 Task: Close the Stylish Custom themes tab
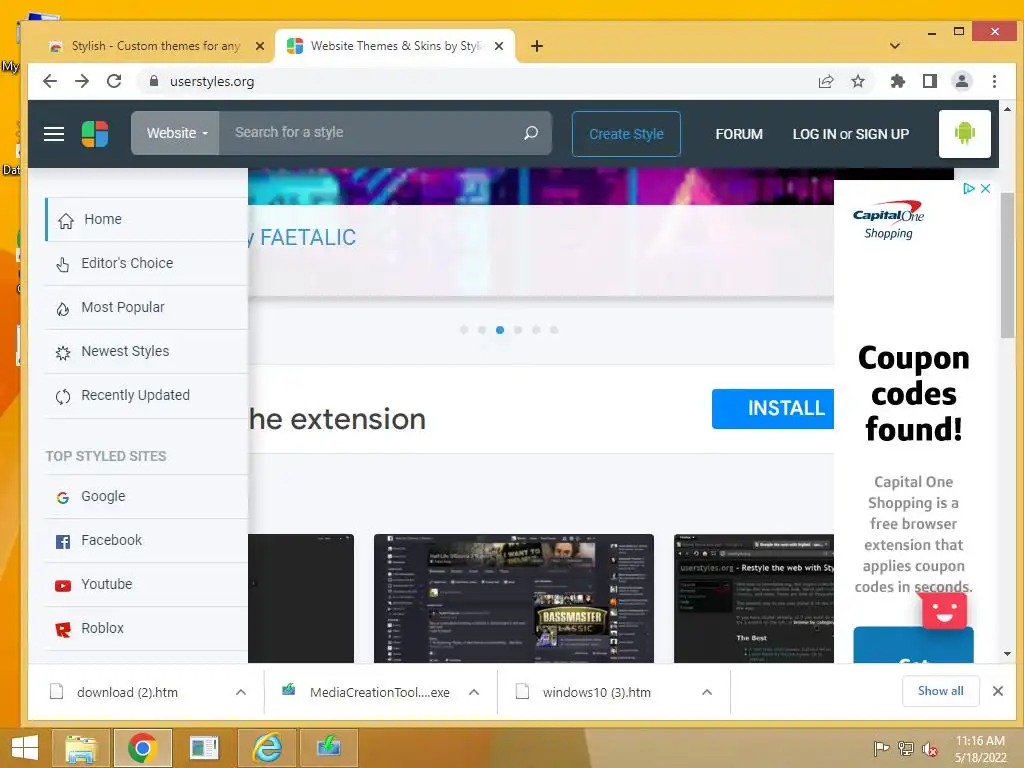(x=260, y=46)
